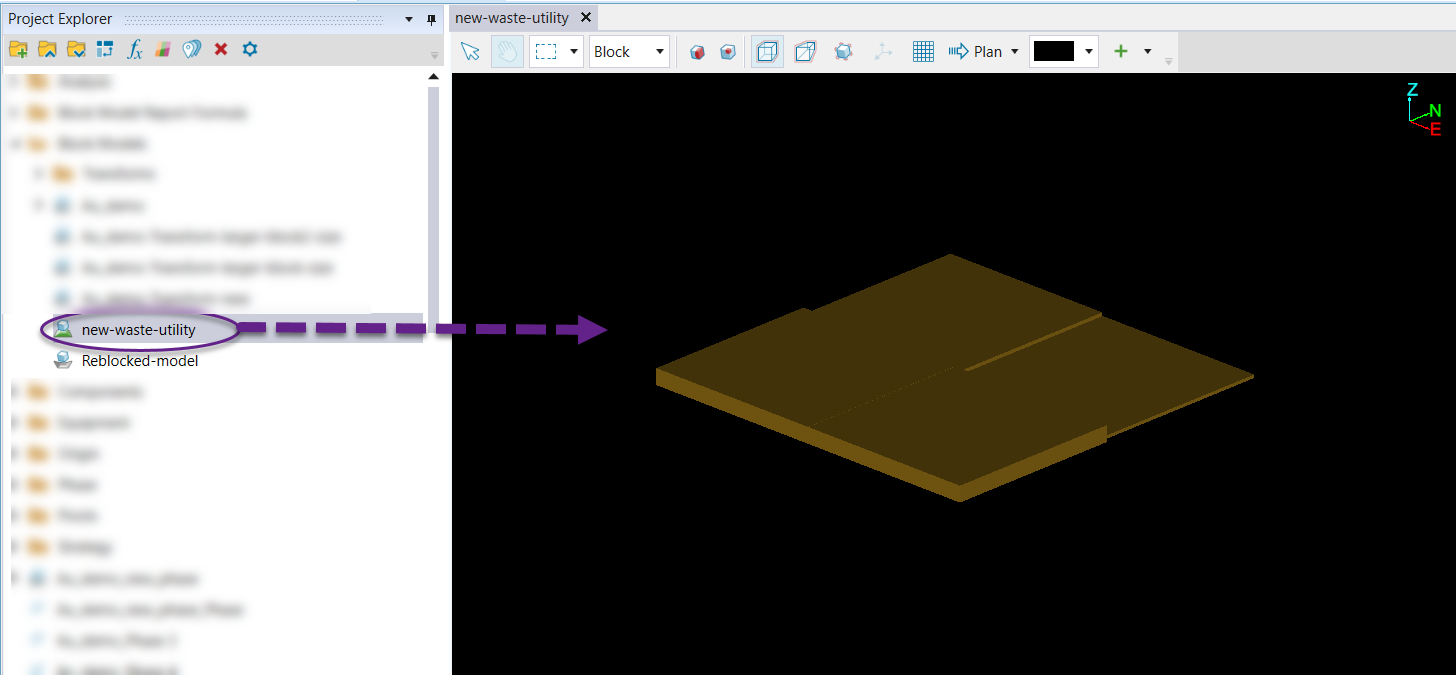The width and height of the screenshot is (1456, 675).
Task: Click the green plus add button
Action: pos(1121,52)
